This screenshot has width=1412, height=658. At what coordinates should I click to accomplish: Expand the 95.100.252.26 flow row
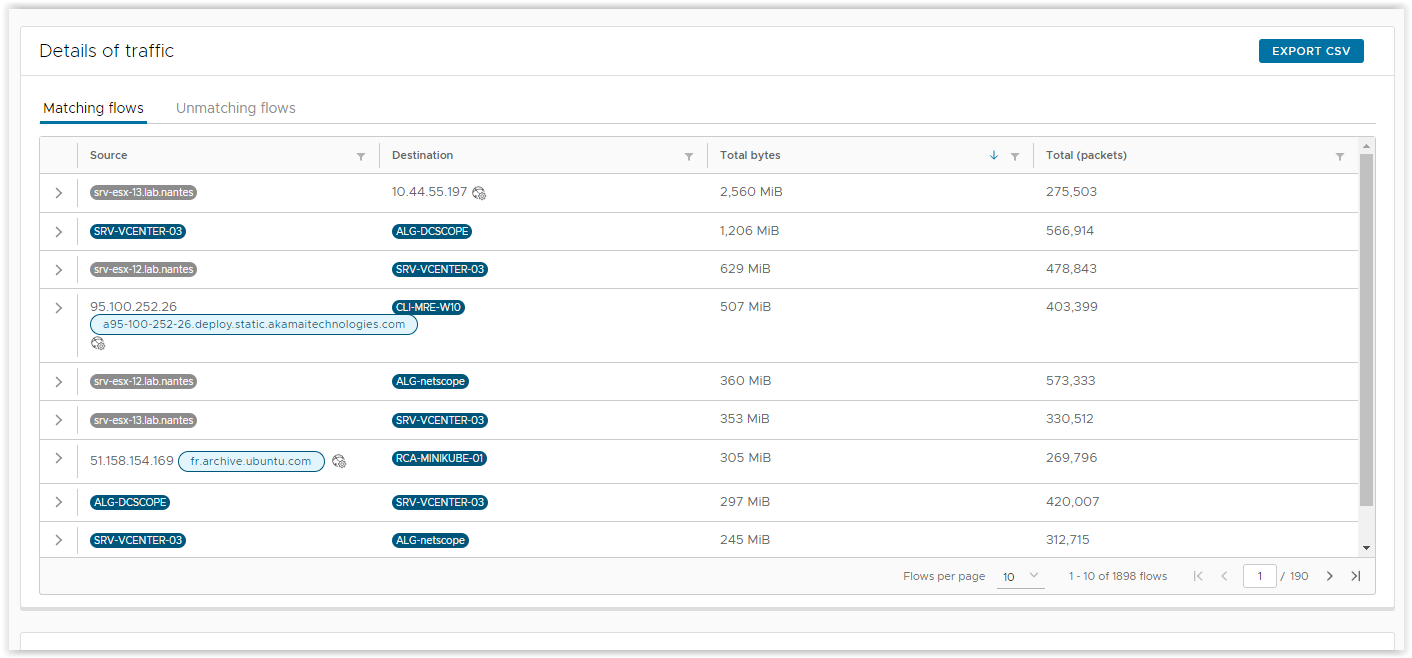click(x=59, y=307)
